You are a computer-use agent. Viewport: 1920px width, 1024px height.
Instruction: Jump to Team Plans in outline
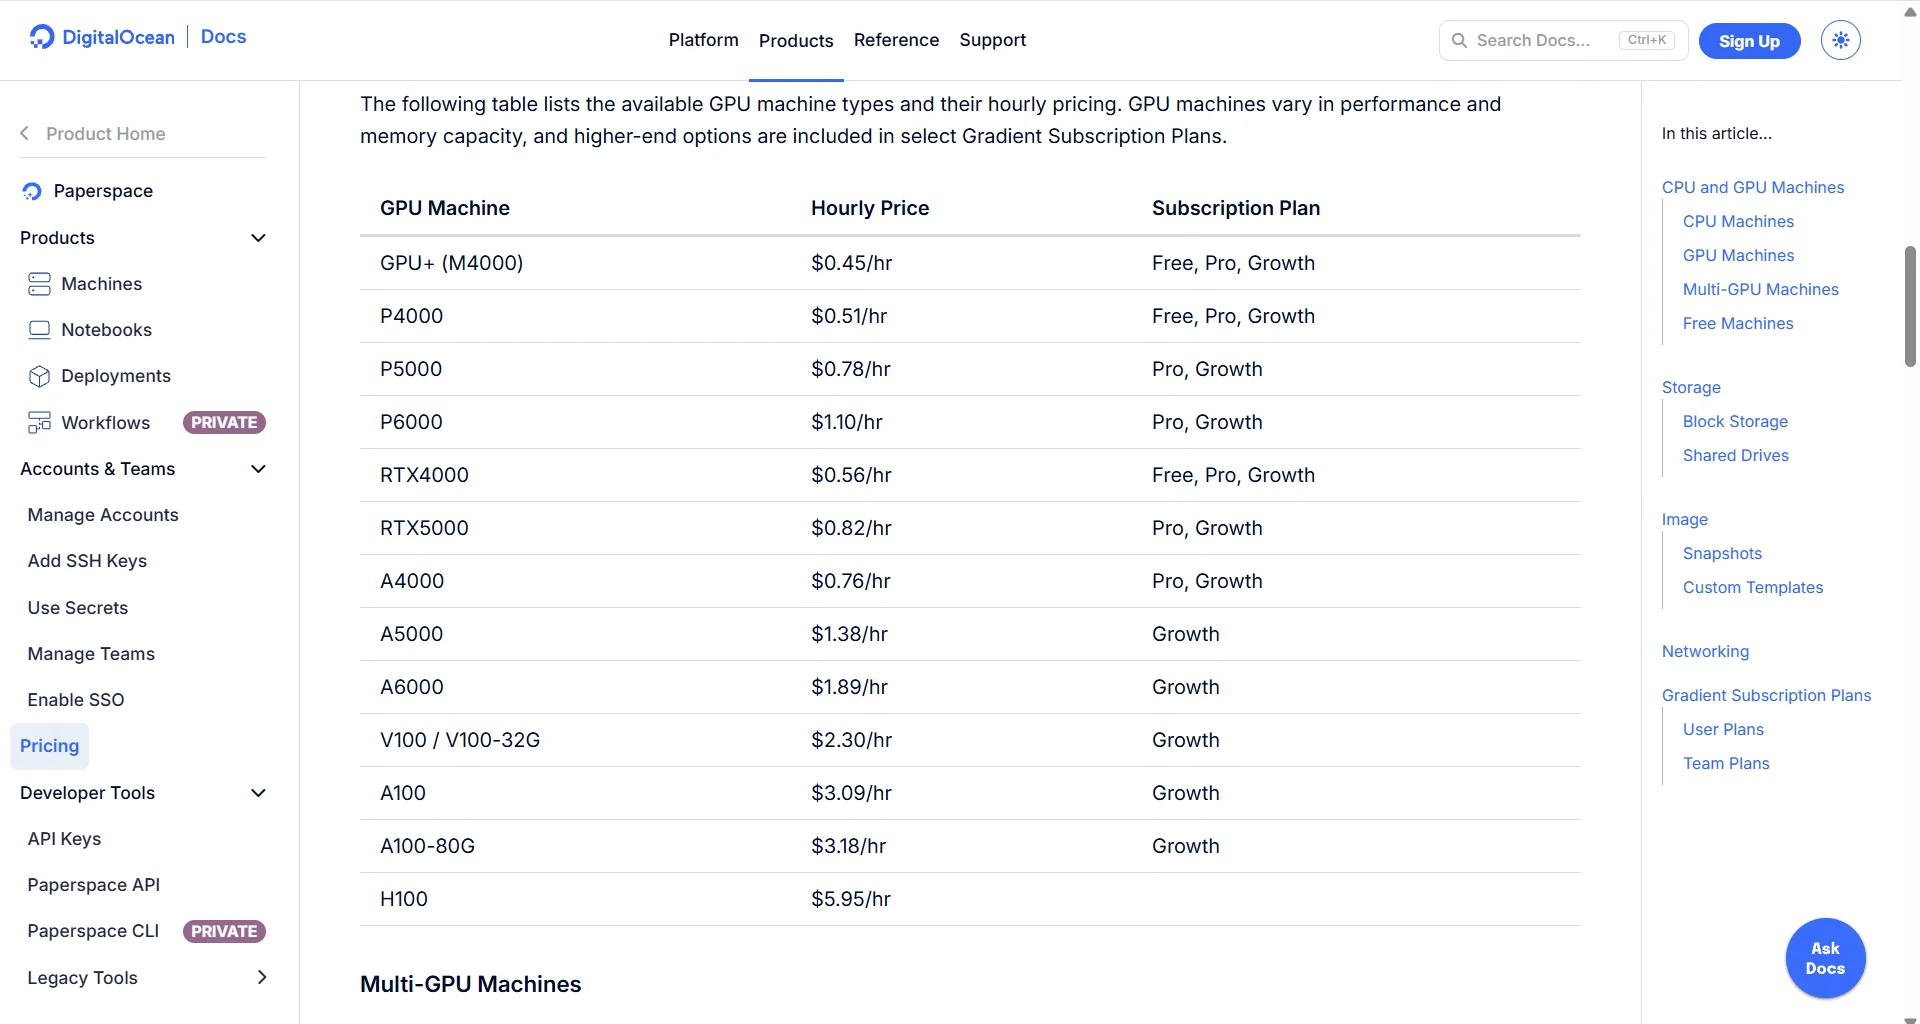point(1726,763)
